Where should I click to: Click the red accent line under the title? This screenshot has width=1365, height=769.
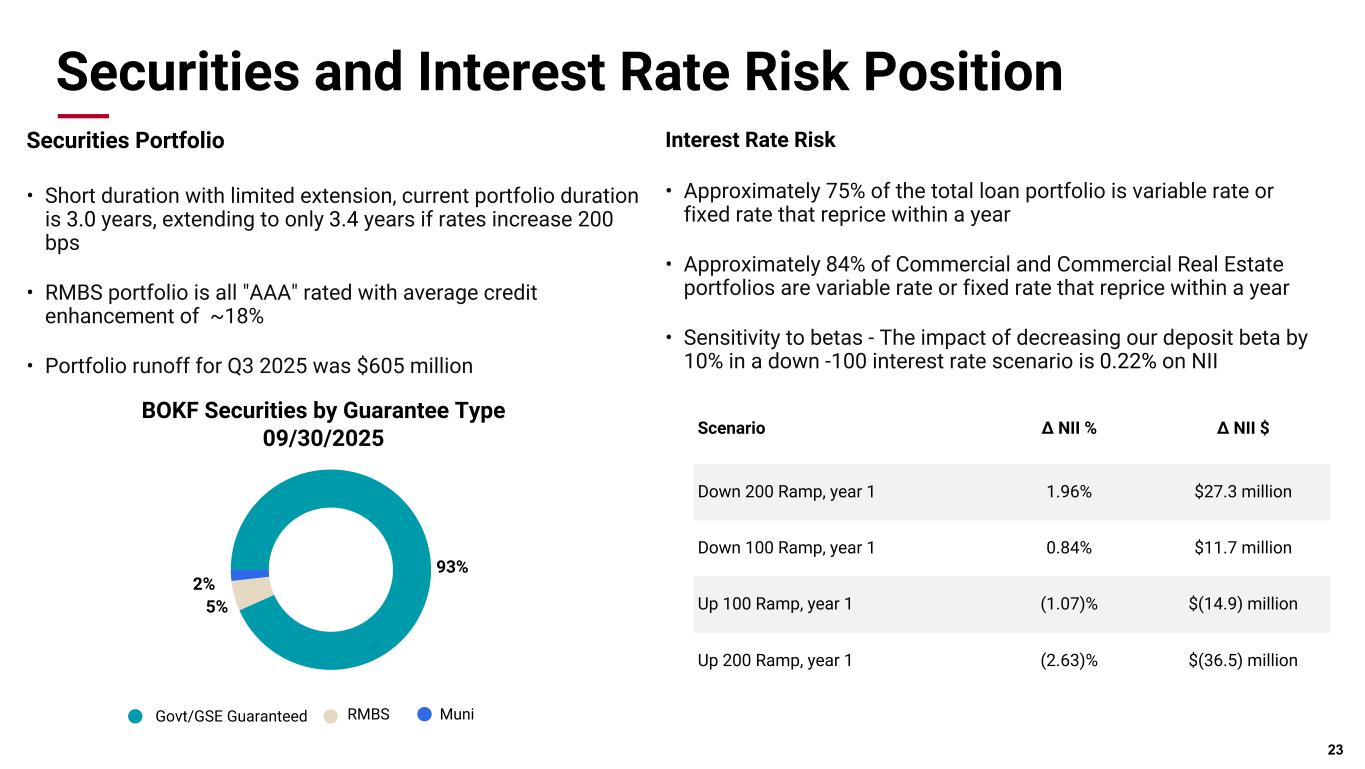point(82,116)
